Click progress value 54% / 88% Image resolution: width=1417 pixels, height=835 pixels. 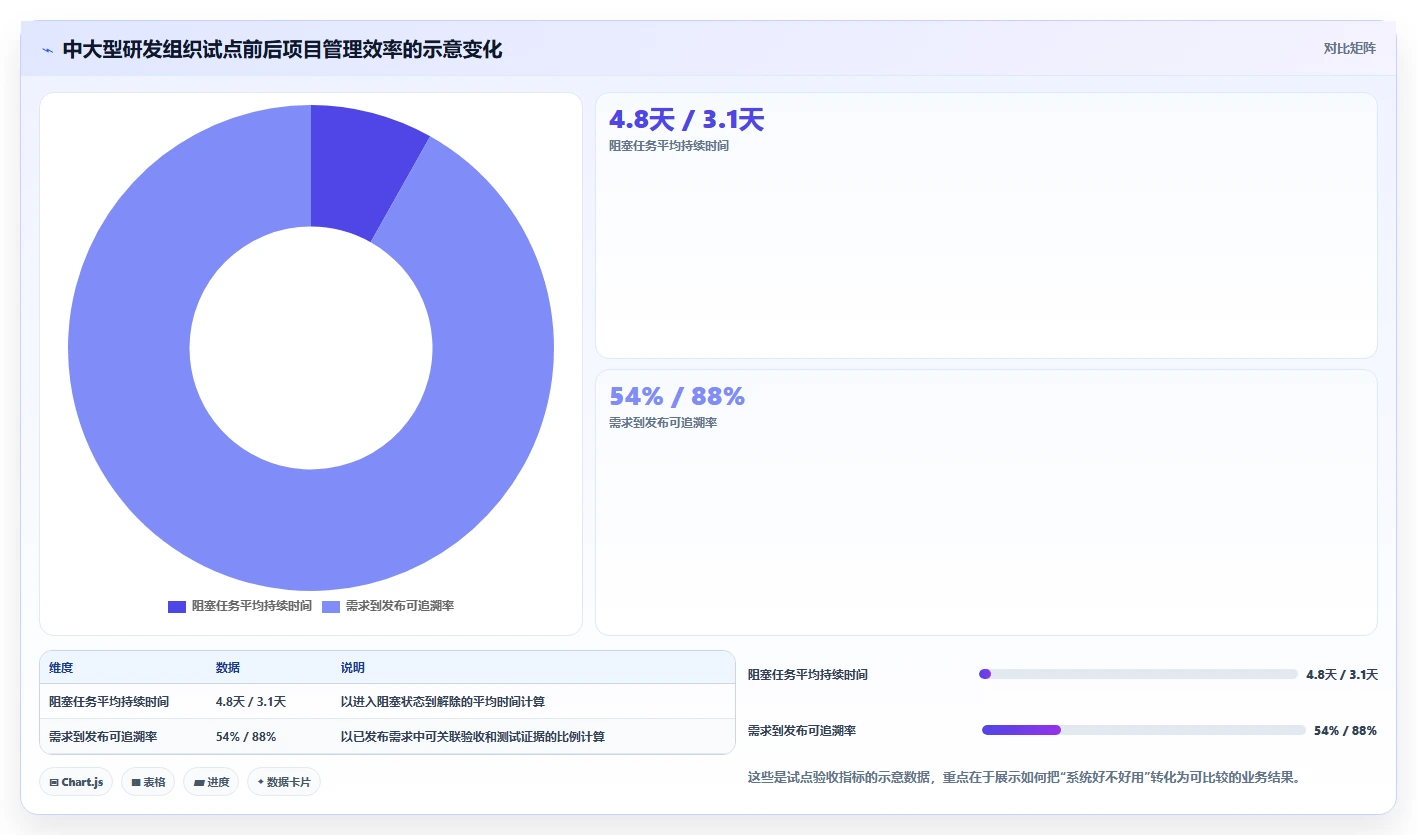click(1345, 731)
